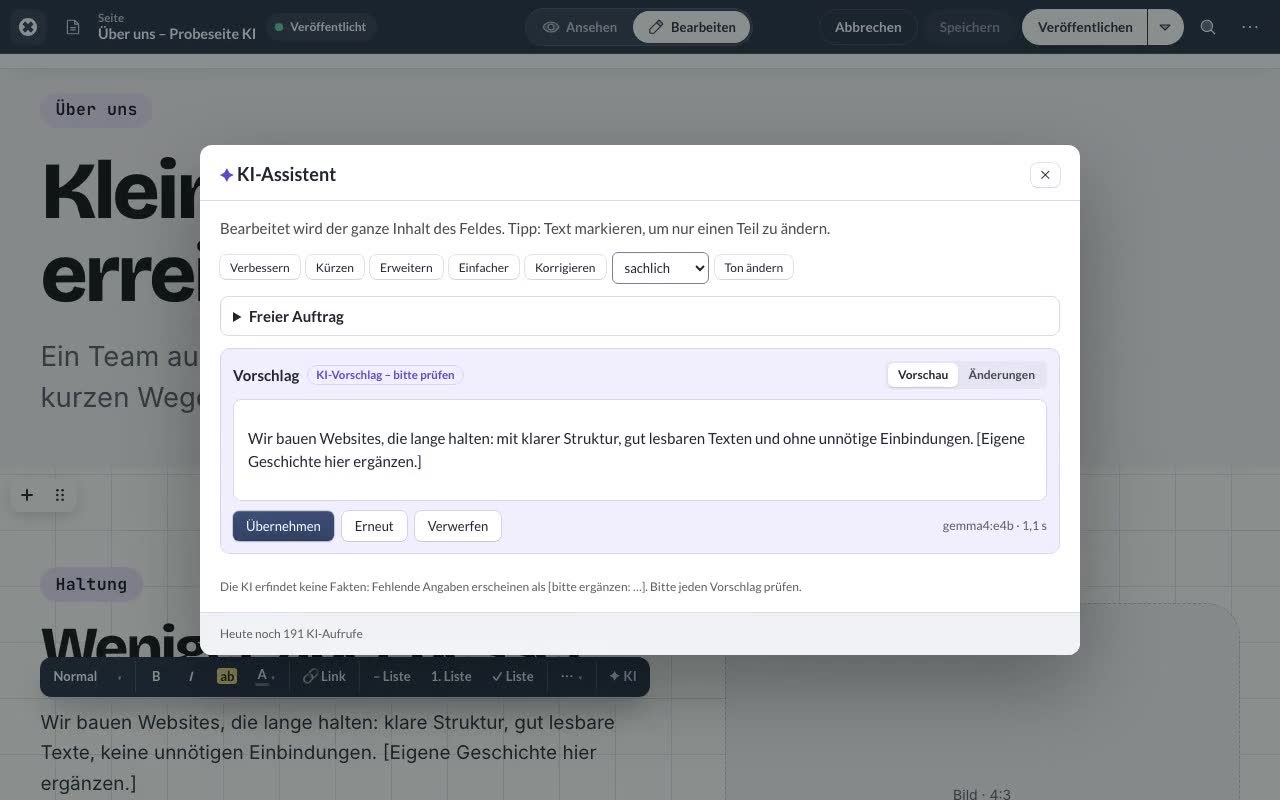
Task: Expand the Freier Auftrag section
Action: tap(640, 316)
